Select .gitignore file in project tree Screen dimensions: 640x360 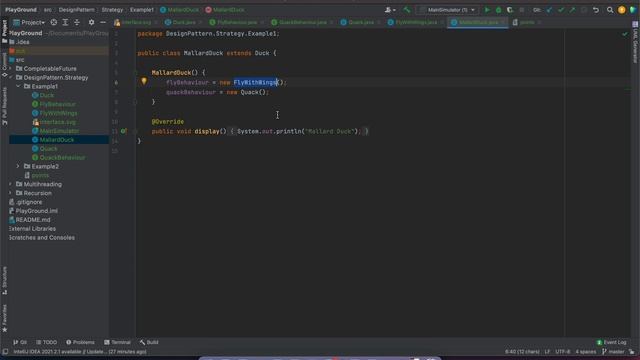29,202
